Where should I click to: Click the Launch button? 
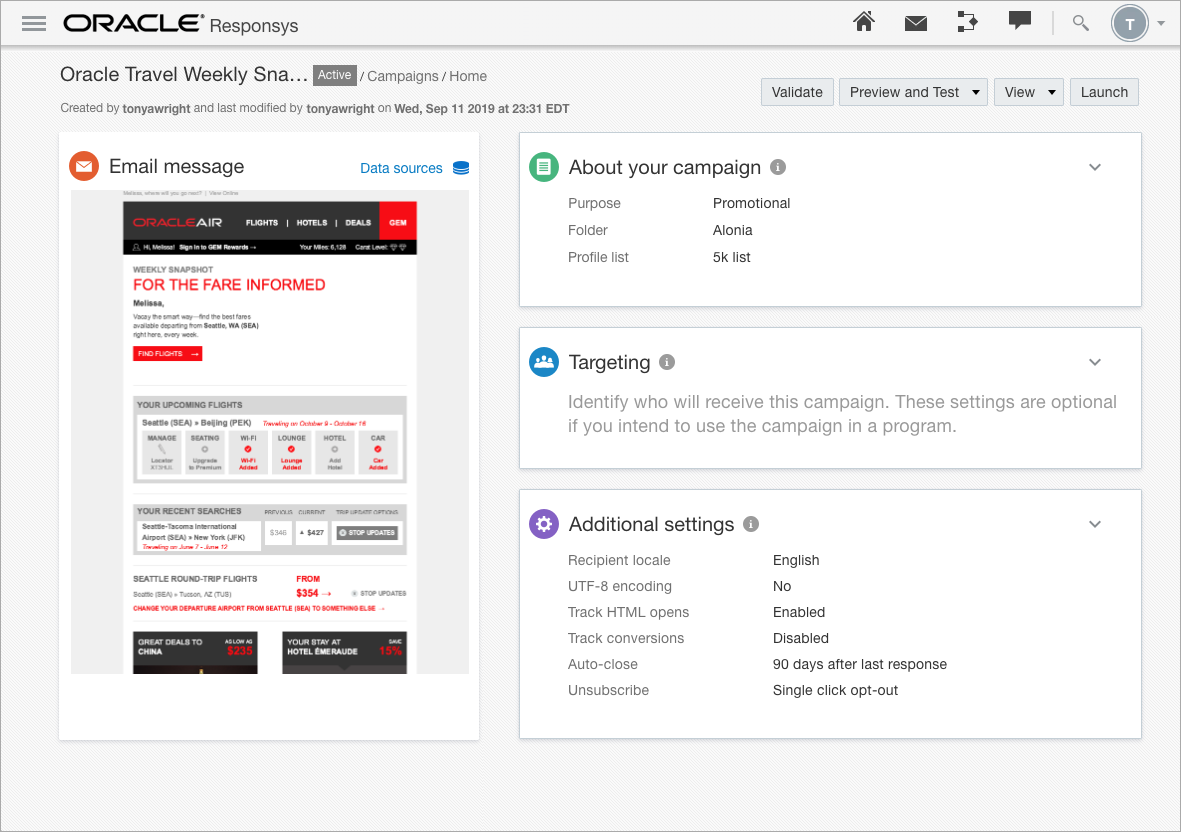click(1104, 92)
